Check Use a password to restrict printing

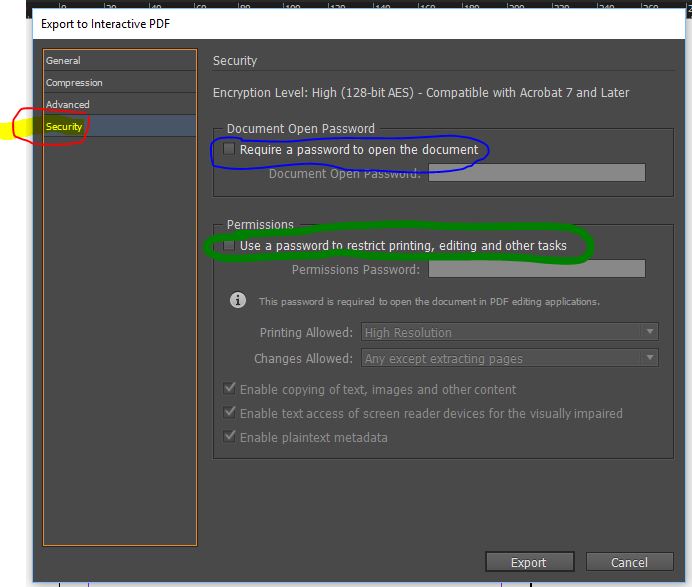230,246
